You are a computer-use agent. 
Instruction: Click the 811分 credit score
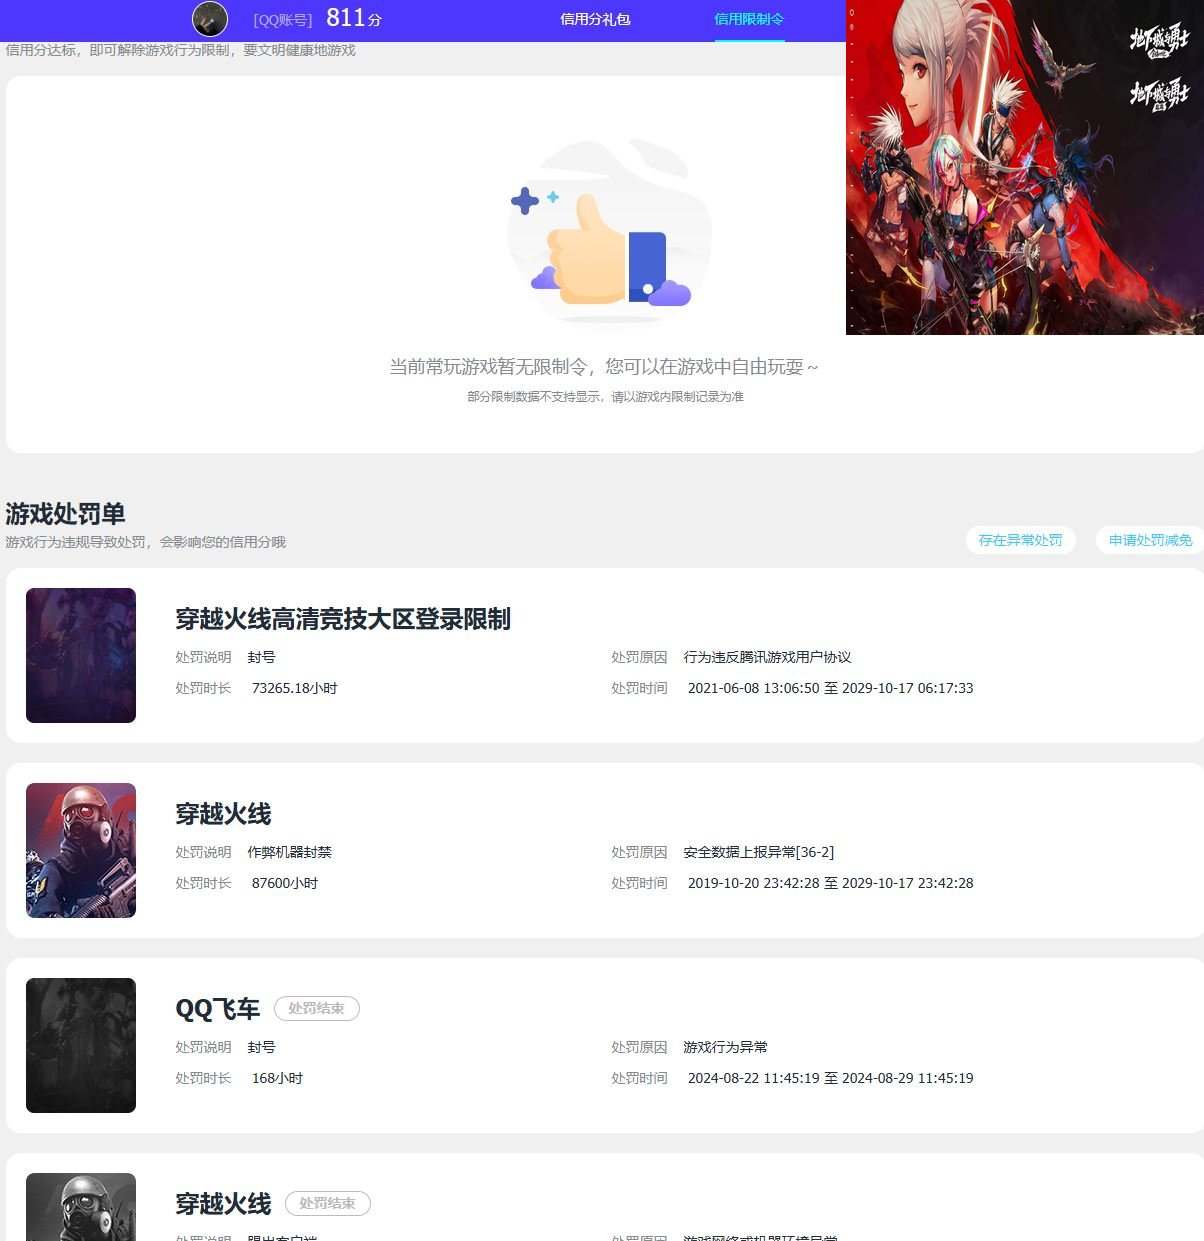coord(354,18)
